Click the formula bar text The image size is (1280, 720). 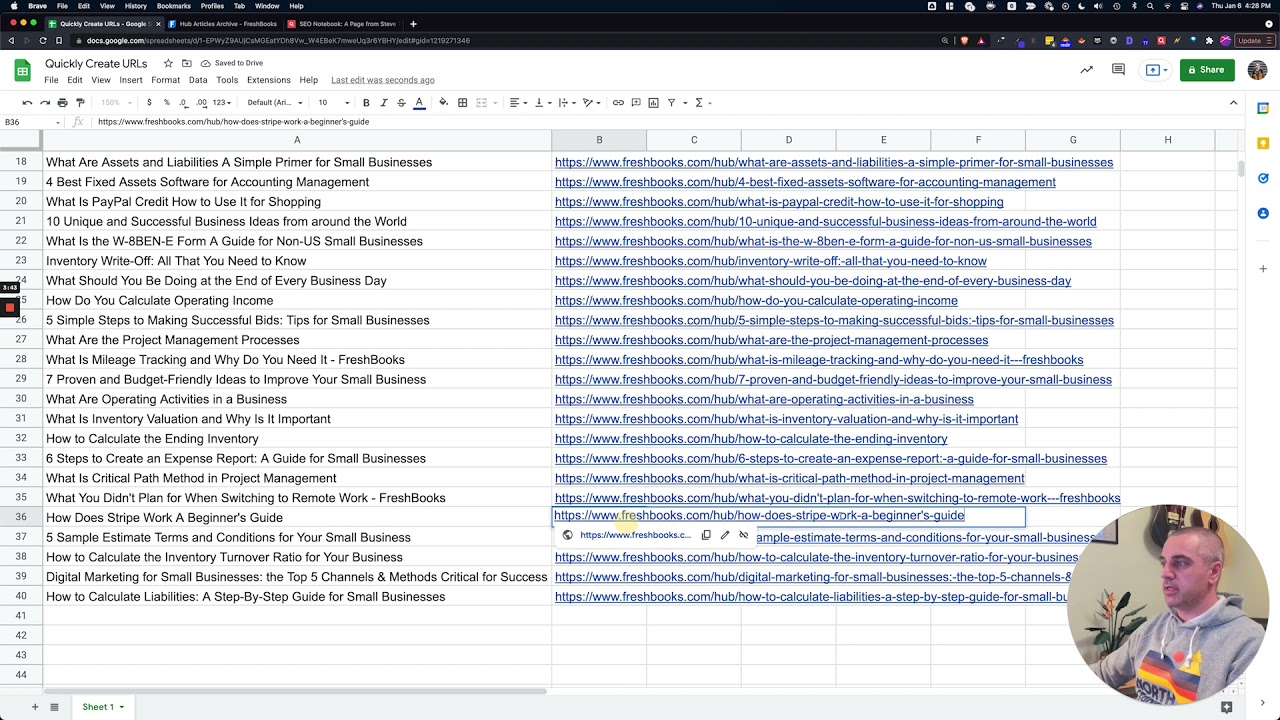coord(233,122)
